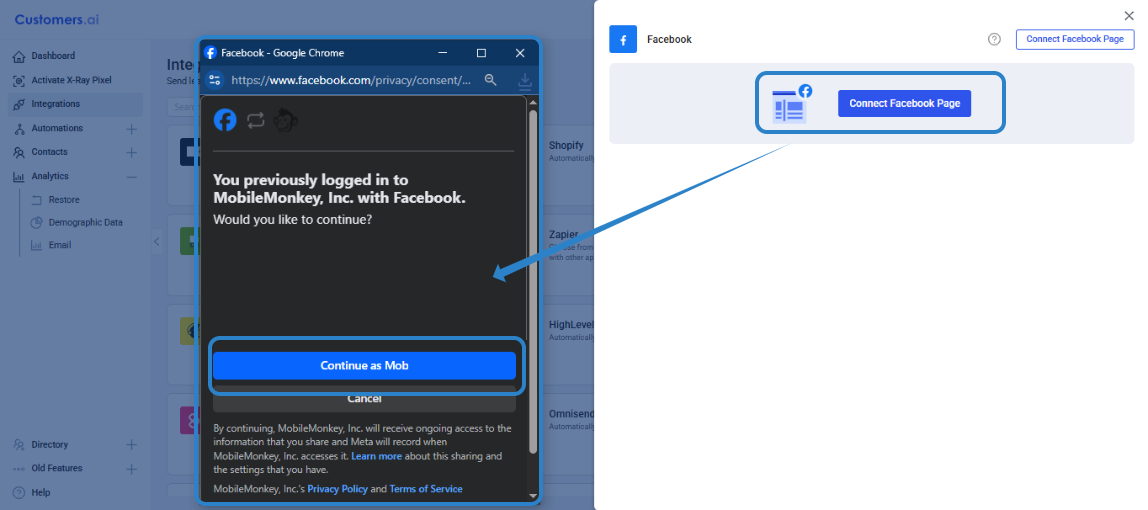
Task: Click the Dashboard home icon
Action: (x=19, y=56)
